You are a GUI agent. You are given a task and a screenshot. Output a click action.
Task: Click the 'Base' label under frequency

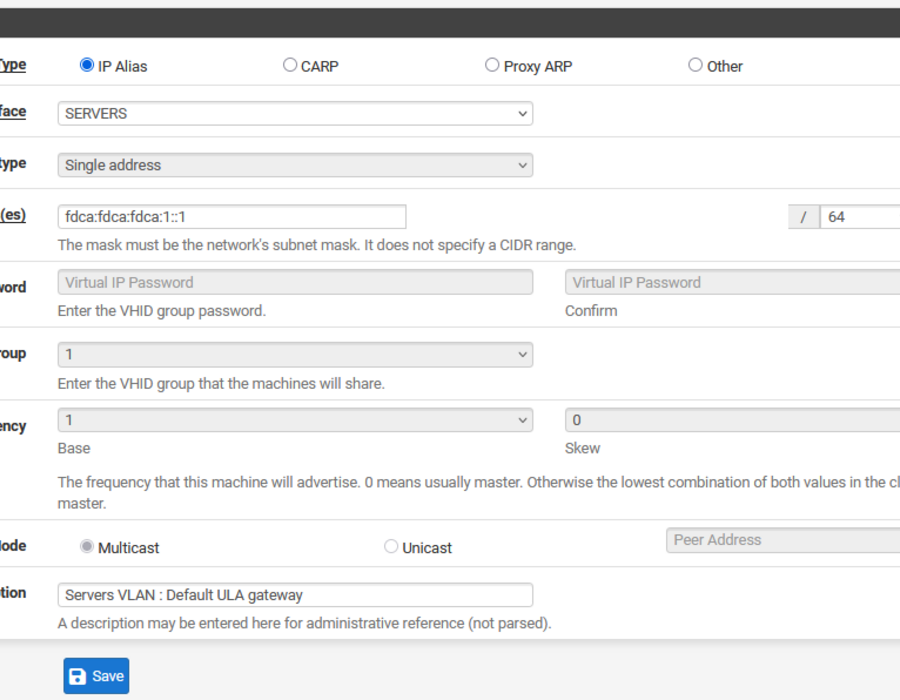click(x=74, y=448)
